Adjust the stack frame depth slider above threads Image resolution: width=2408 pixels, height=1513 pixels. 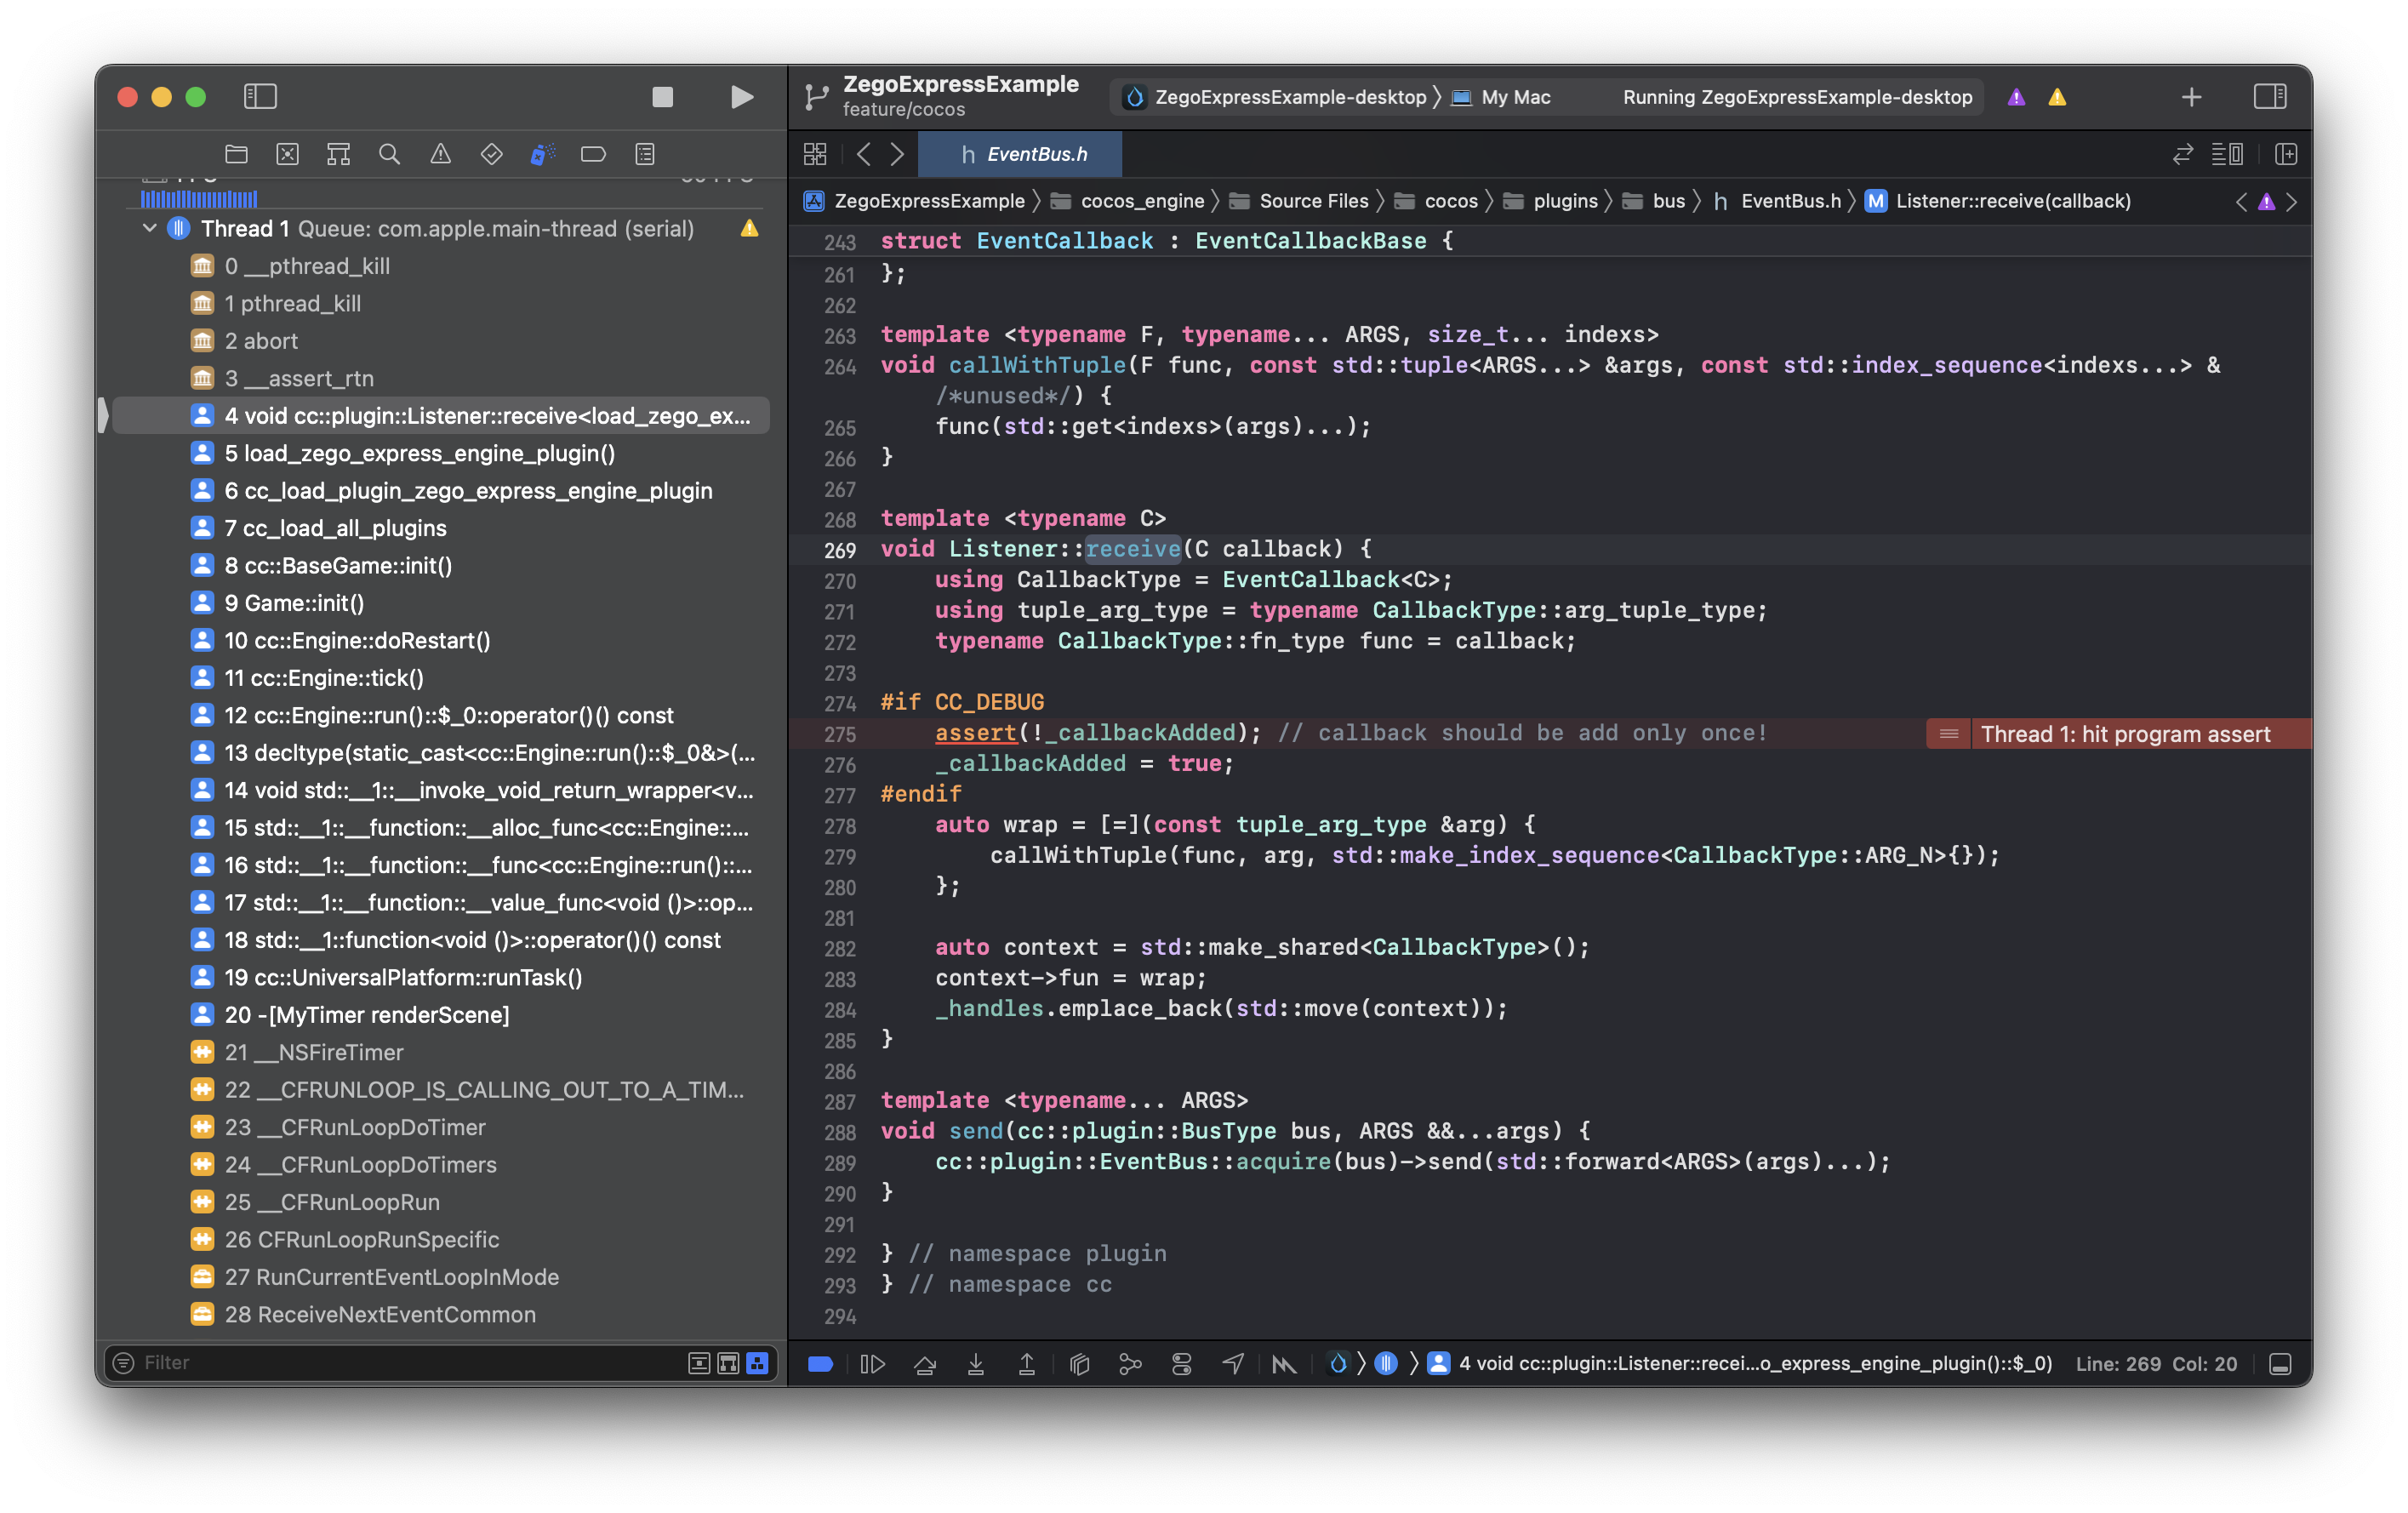(x=200, y=197)
